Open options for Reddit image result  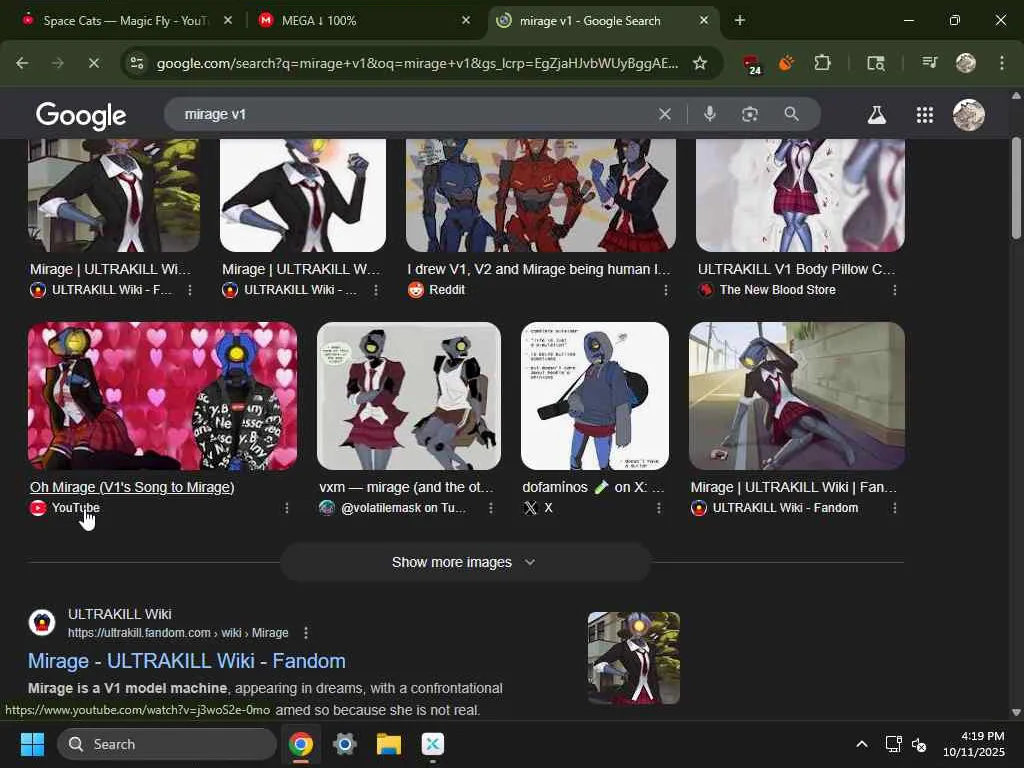[665, 290]
